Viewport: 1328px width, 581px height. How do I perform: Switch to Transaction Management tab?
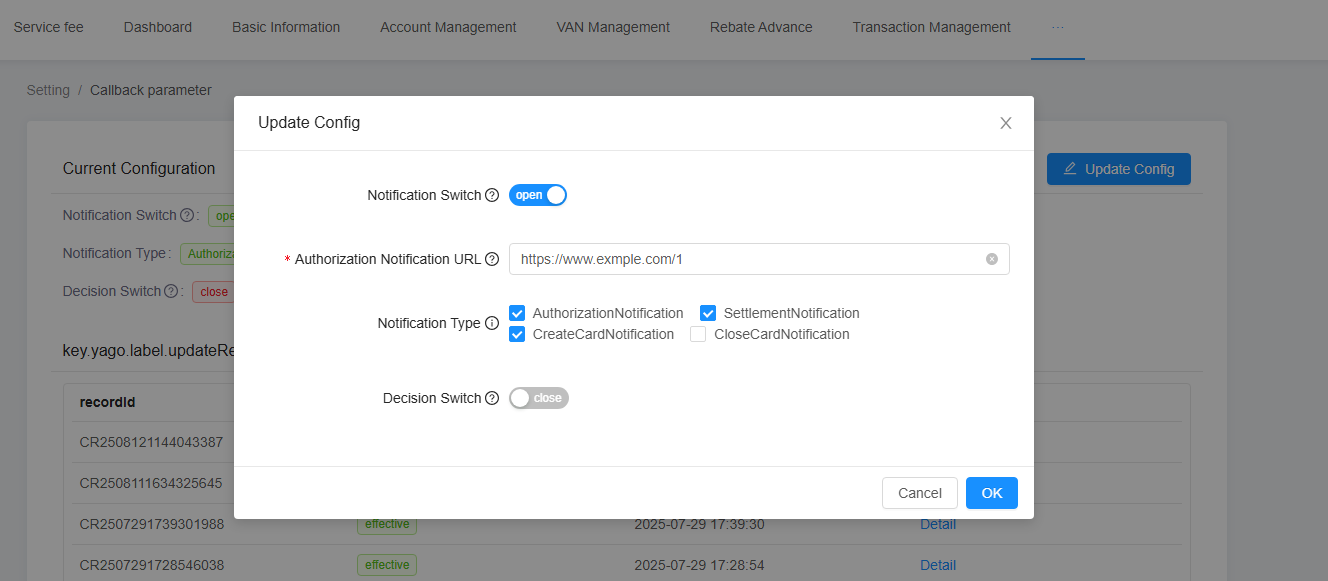[931, 27]
